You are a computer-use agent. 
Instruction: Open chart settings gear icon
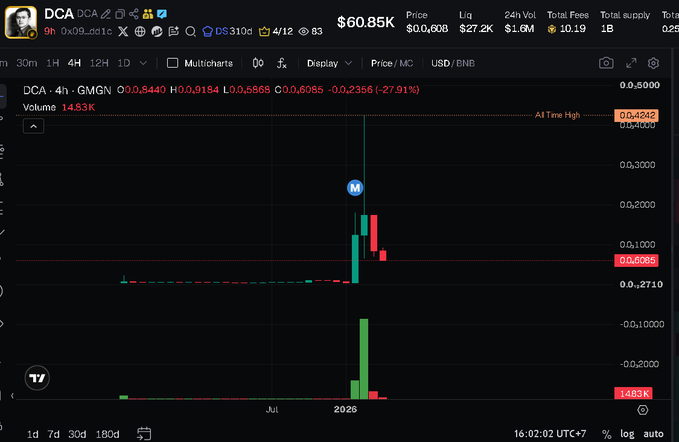pyautogui.click(x=653, y=63)
